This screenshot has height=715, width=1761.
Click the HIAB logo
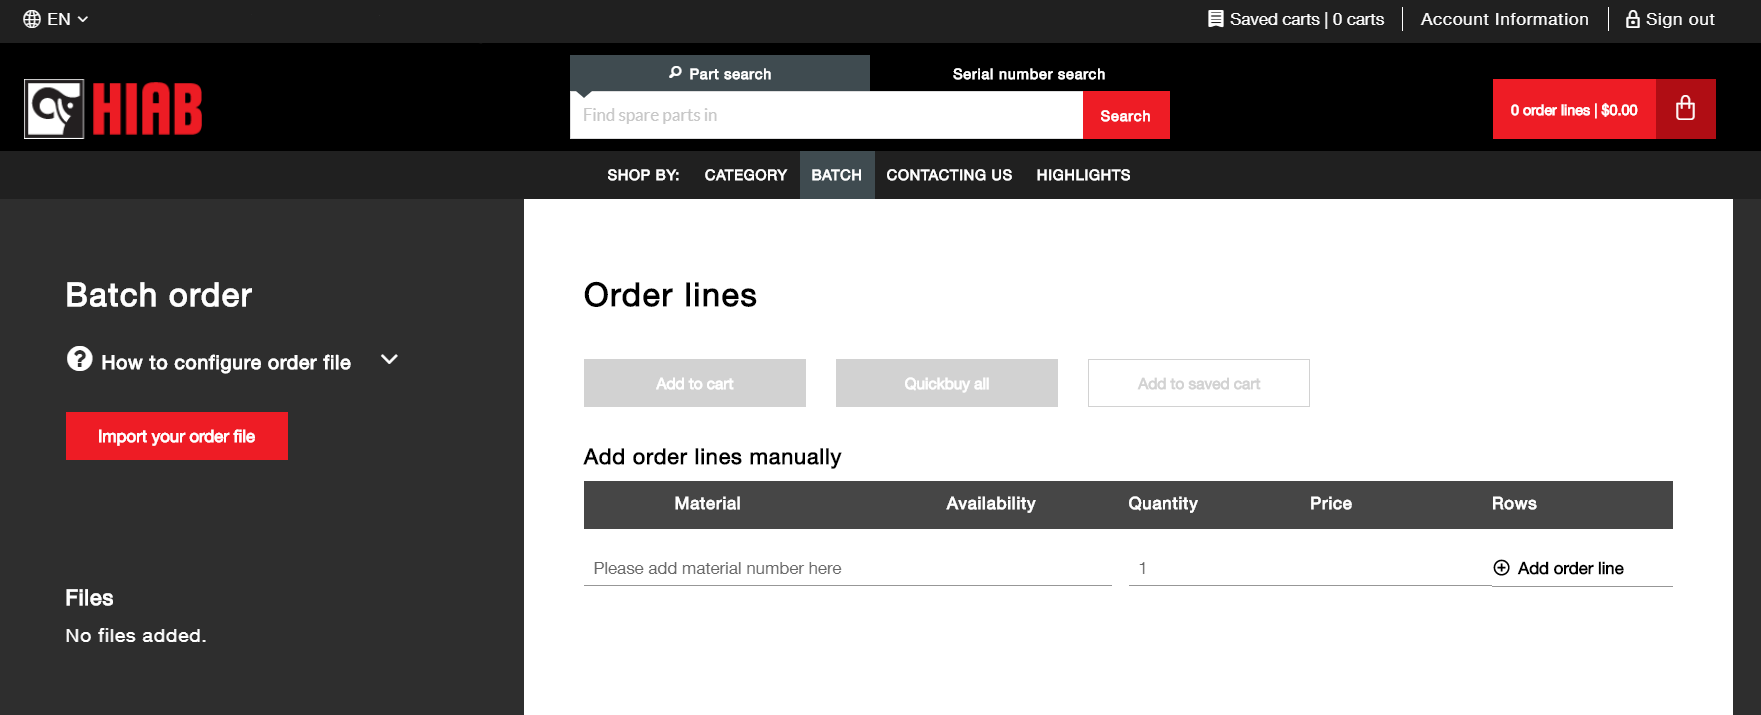[113, 109]
